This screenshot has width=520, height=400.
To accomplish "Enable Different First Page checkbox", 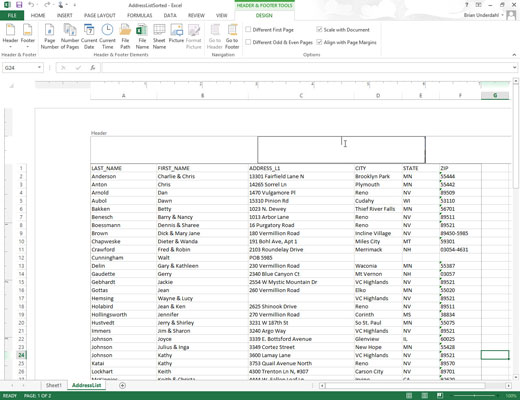I will (x=248, y=30).
